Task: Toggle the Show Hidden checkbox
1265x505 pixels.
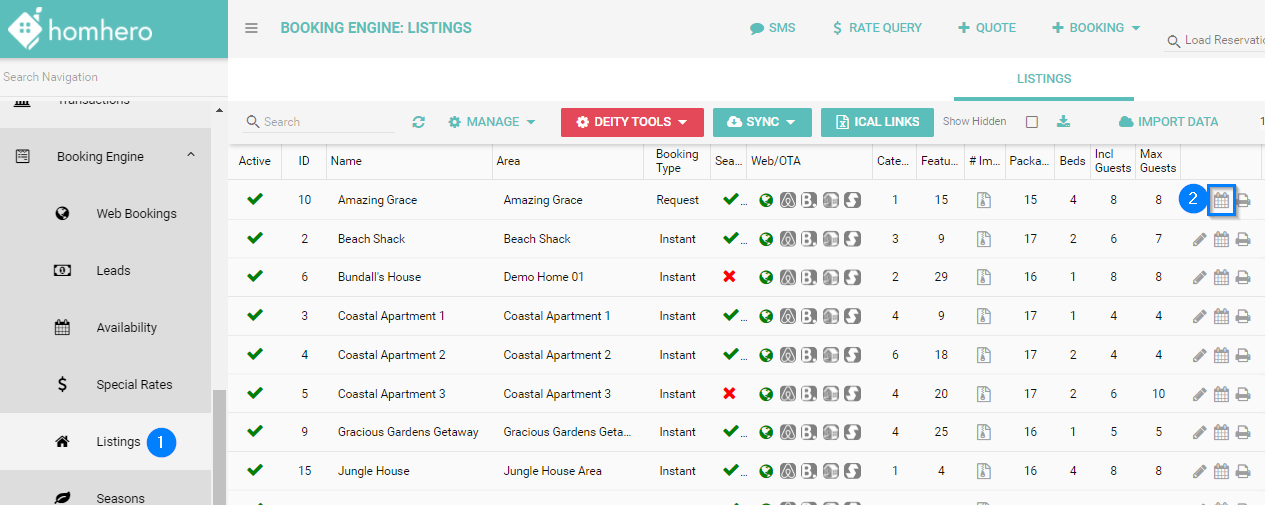Action: tap(1032, 122)
